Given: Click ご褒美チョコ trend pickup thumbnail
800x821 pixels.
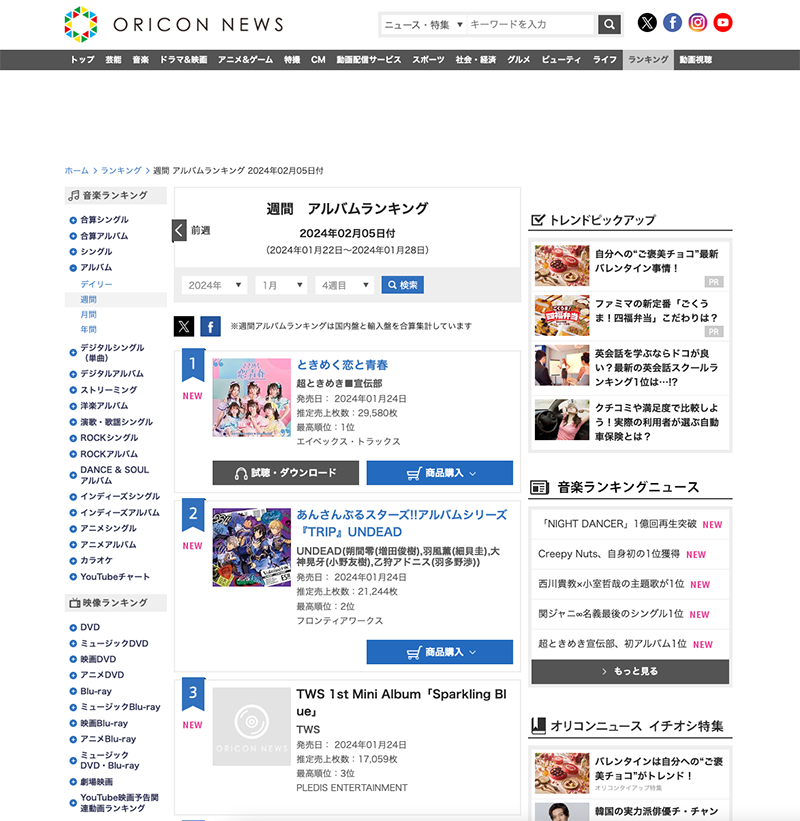Looking at the screenshot, I should tap(562, 265).
